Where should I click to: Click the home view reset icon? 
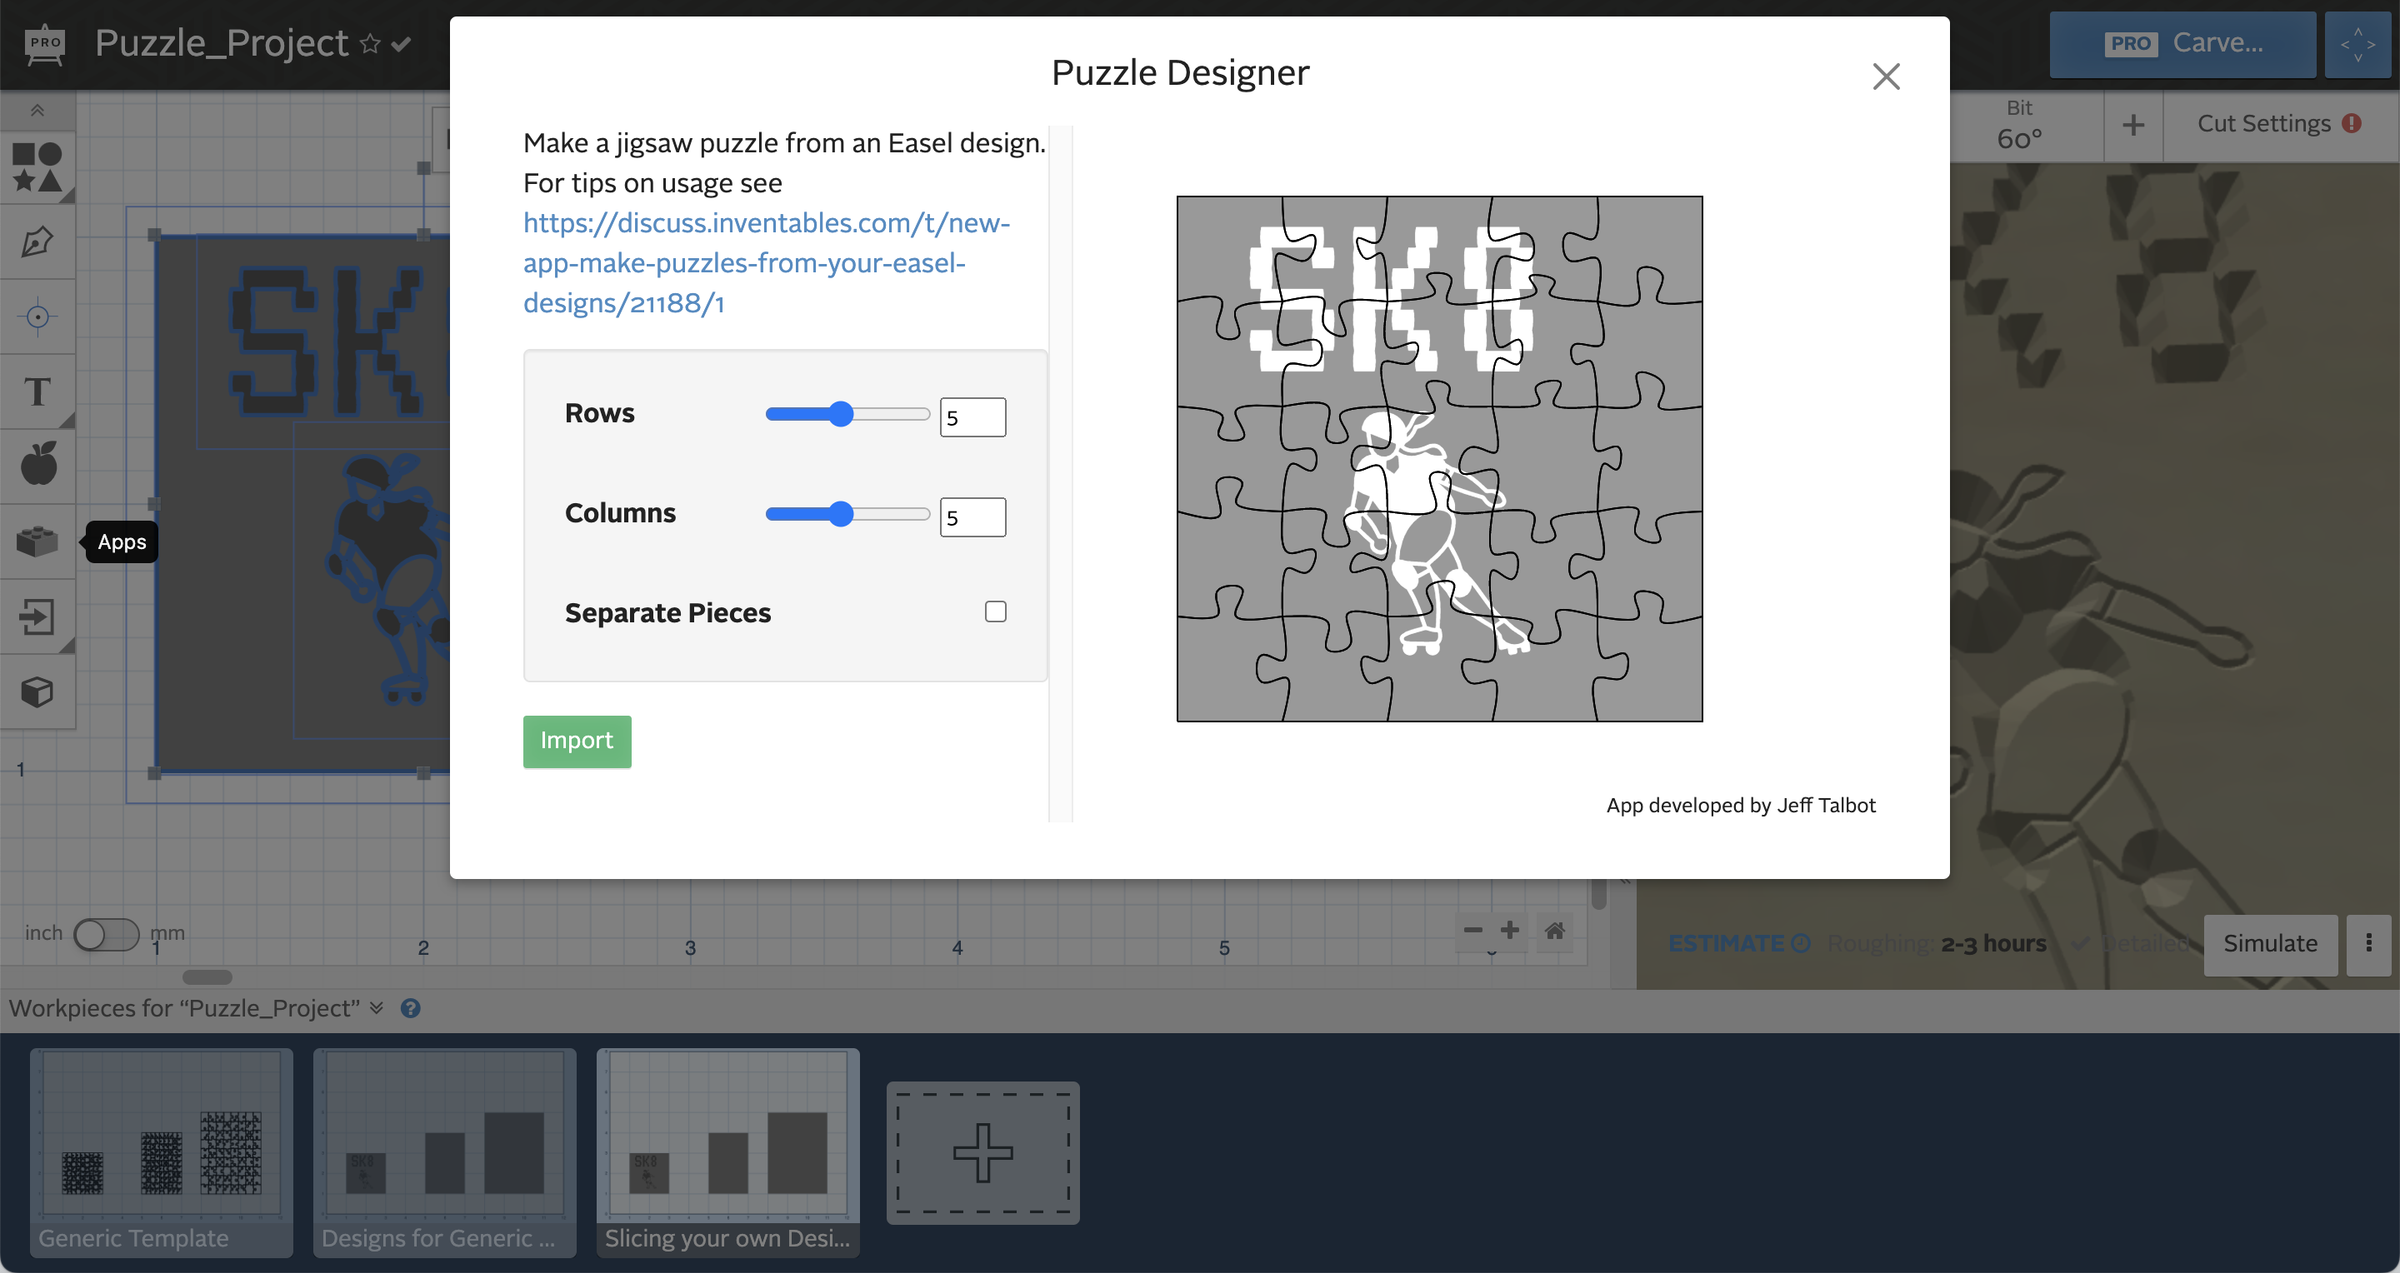click(1554, 931)
